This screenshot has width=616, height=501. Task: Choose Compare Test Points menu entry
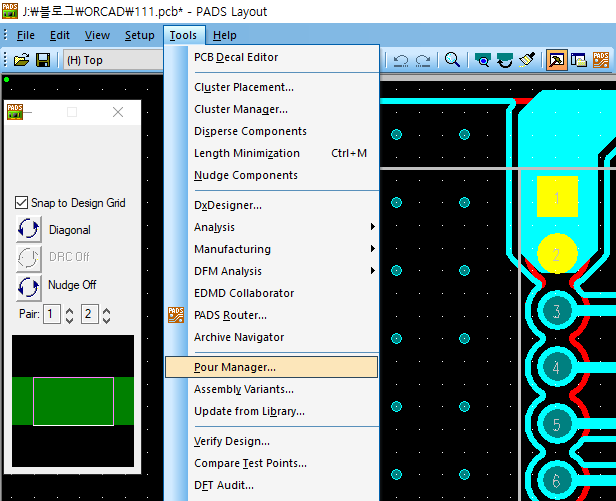point(271,463)
